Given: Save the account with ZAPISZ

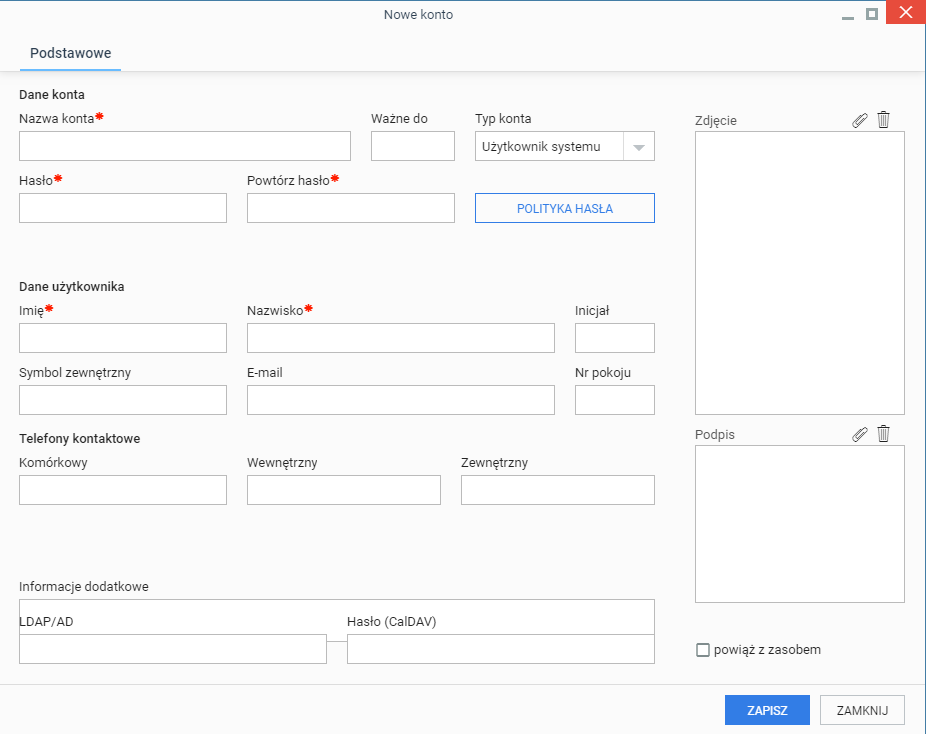Looking at the screenshot, I should [x=767, y=710].
